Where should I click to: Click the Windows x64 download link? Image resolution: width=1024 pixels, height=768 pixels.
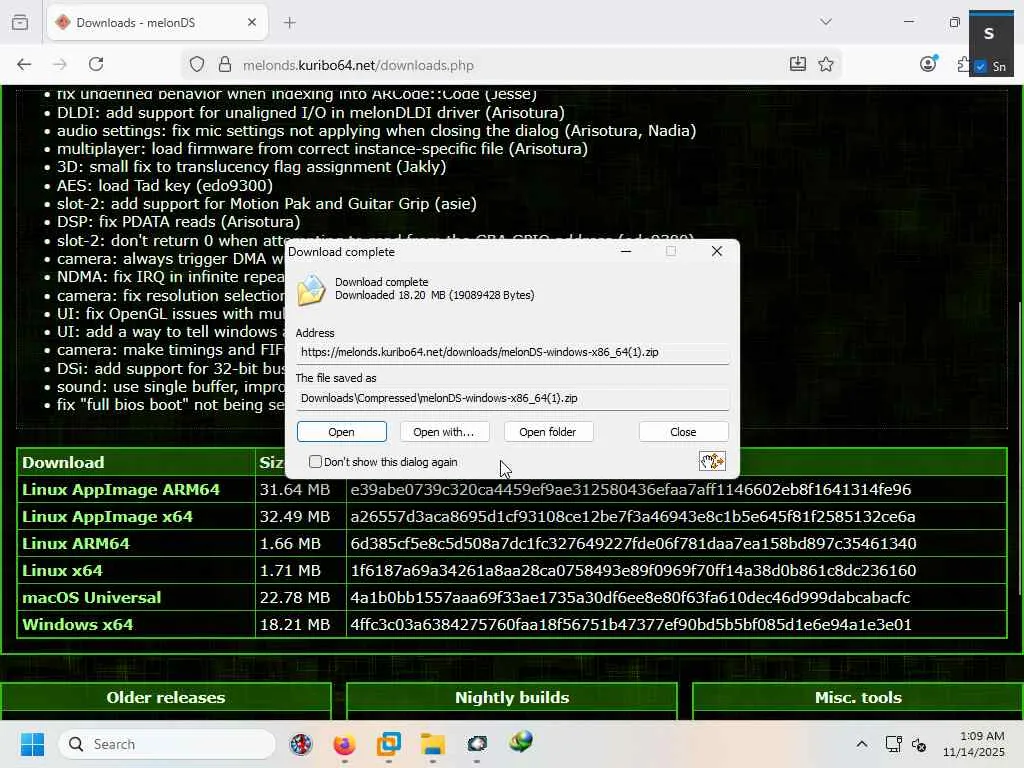(78, 624)
